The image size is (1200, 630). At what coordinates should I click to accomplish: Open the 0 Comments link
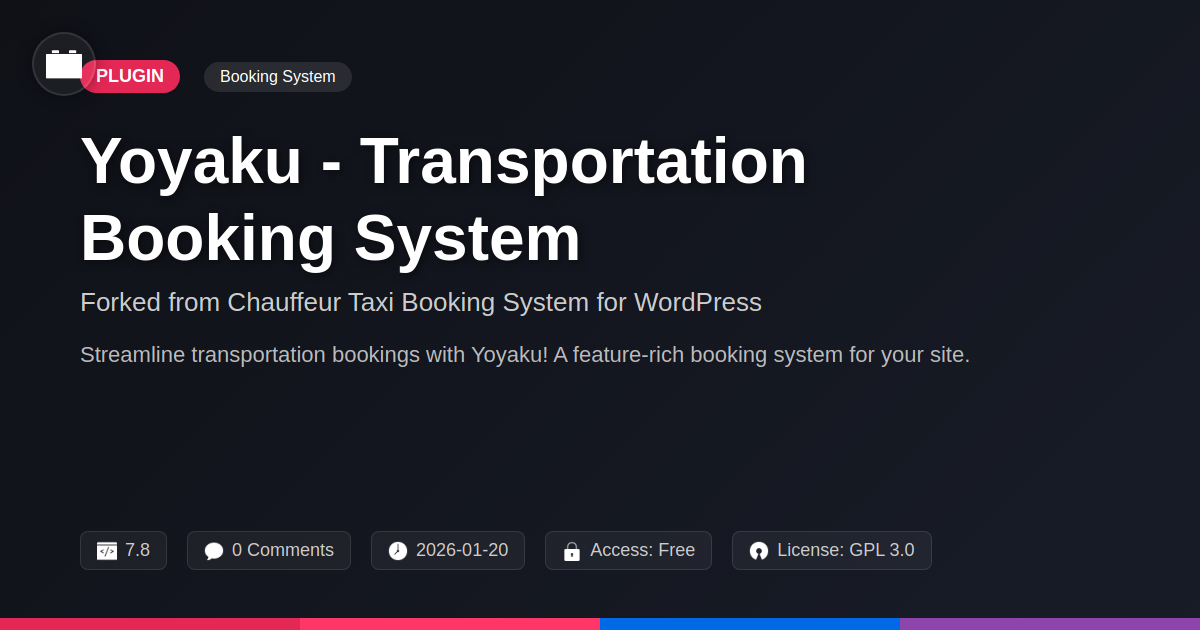click(283, 550)
